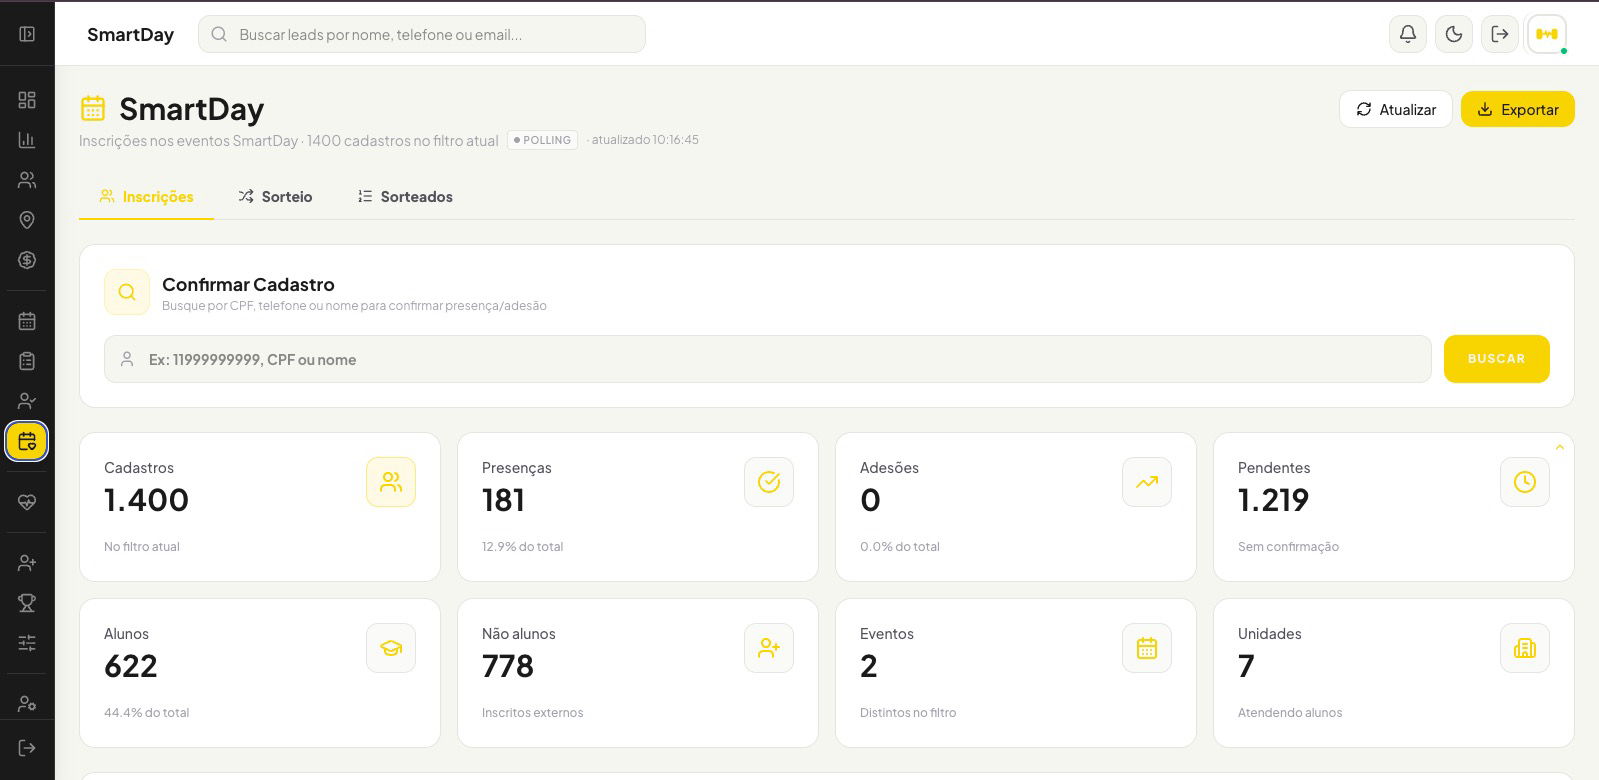Open the map pin locations icon
Screen dimensions: 1599x780
tap(27, 220)
